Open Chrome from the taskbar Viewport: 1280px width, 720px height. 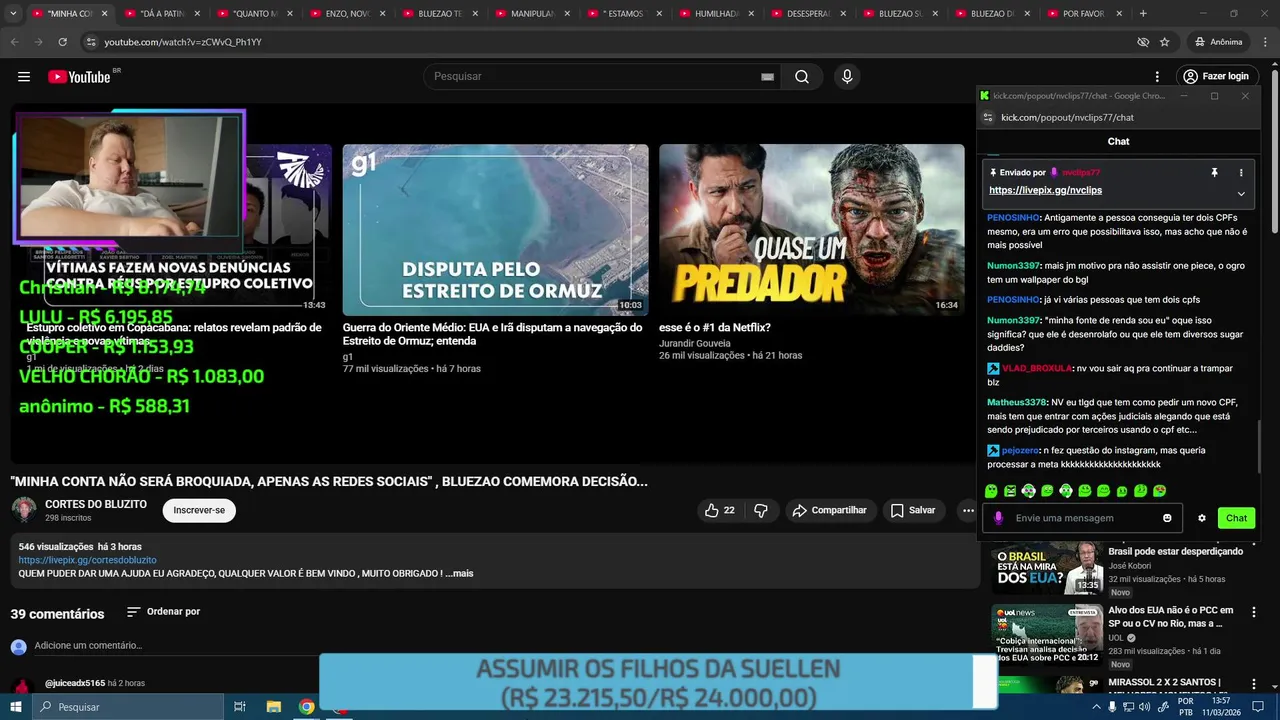point(307,707)
